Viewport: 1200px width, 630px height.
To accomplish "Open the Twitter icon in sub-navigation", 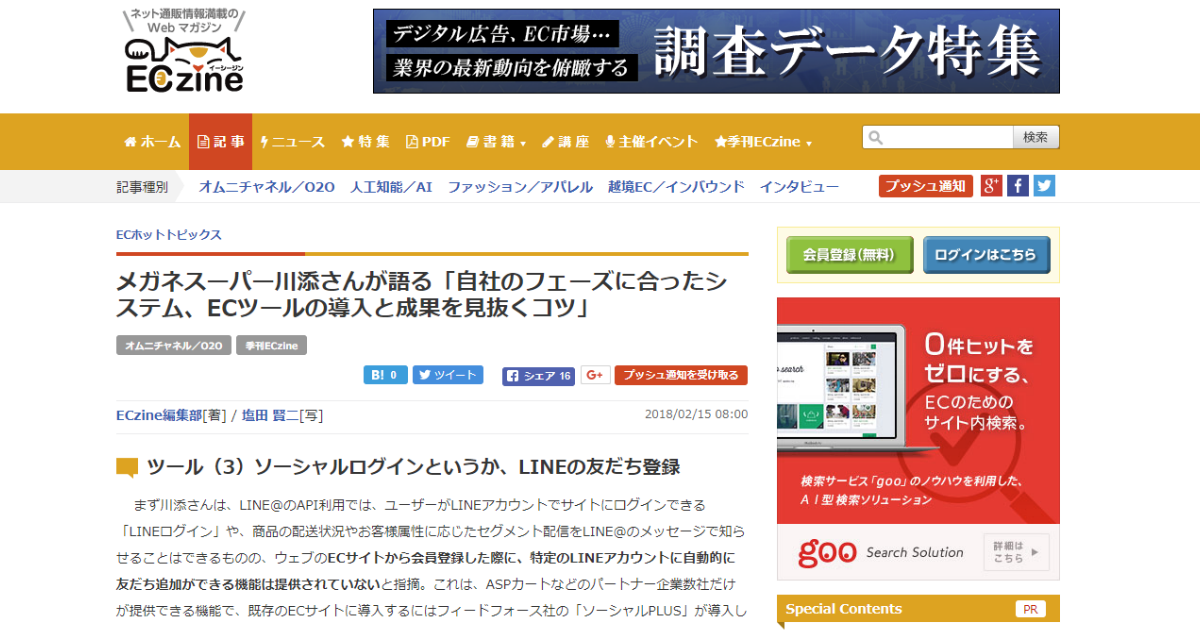I will click(x=1044, y=186).
